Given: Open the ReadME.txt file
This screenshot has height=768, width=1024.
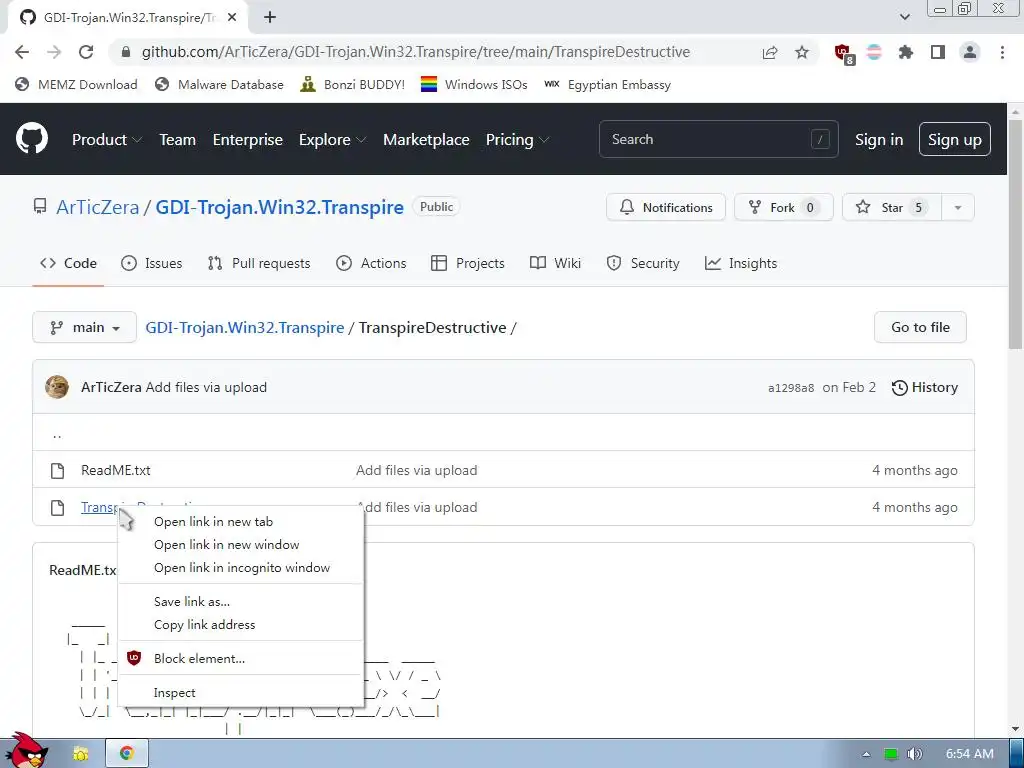Looking at the screenshot, I should click(x=116, y=470).
